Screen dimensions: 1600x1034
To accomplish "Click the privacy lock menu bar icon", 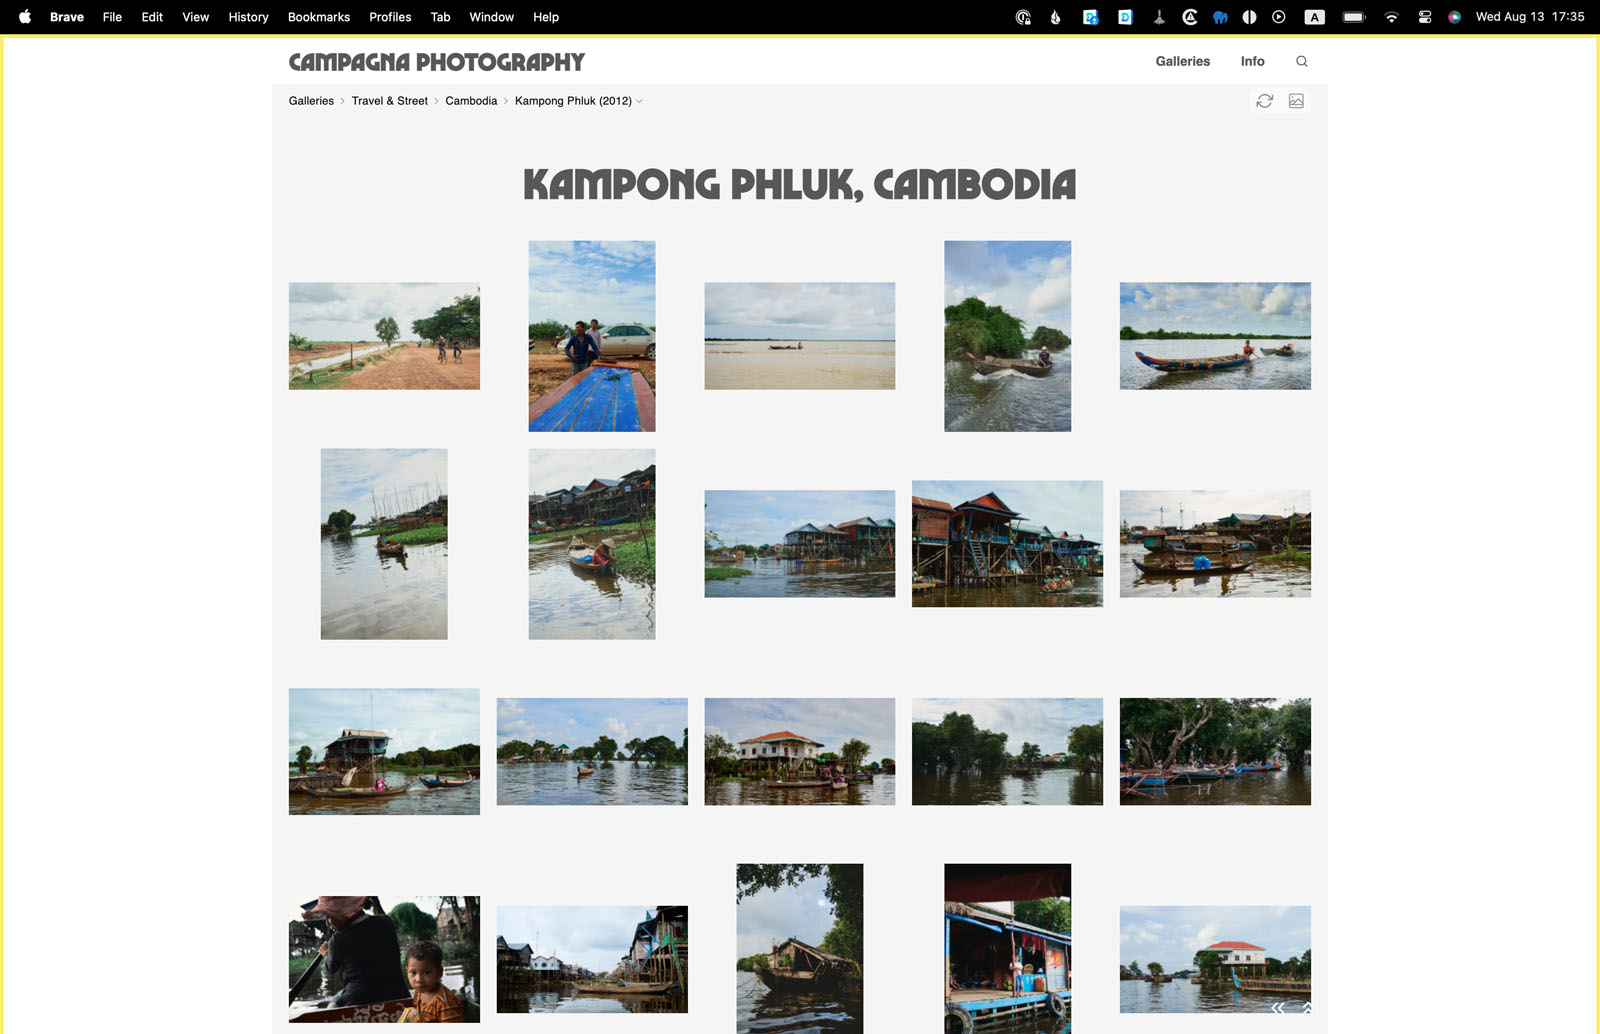I will coord(1023,17).
